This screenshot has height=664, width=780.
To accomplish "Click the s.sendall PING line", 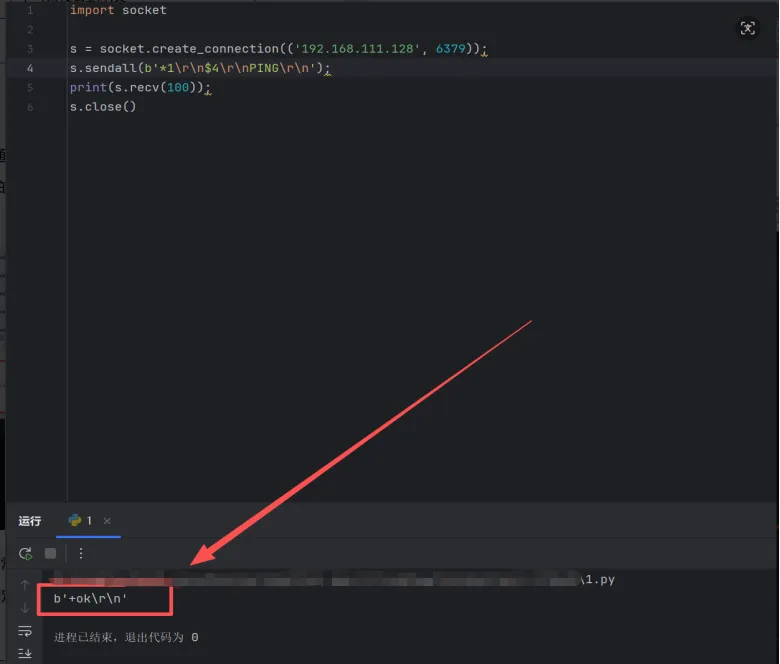I will pos(200,68).
